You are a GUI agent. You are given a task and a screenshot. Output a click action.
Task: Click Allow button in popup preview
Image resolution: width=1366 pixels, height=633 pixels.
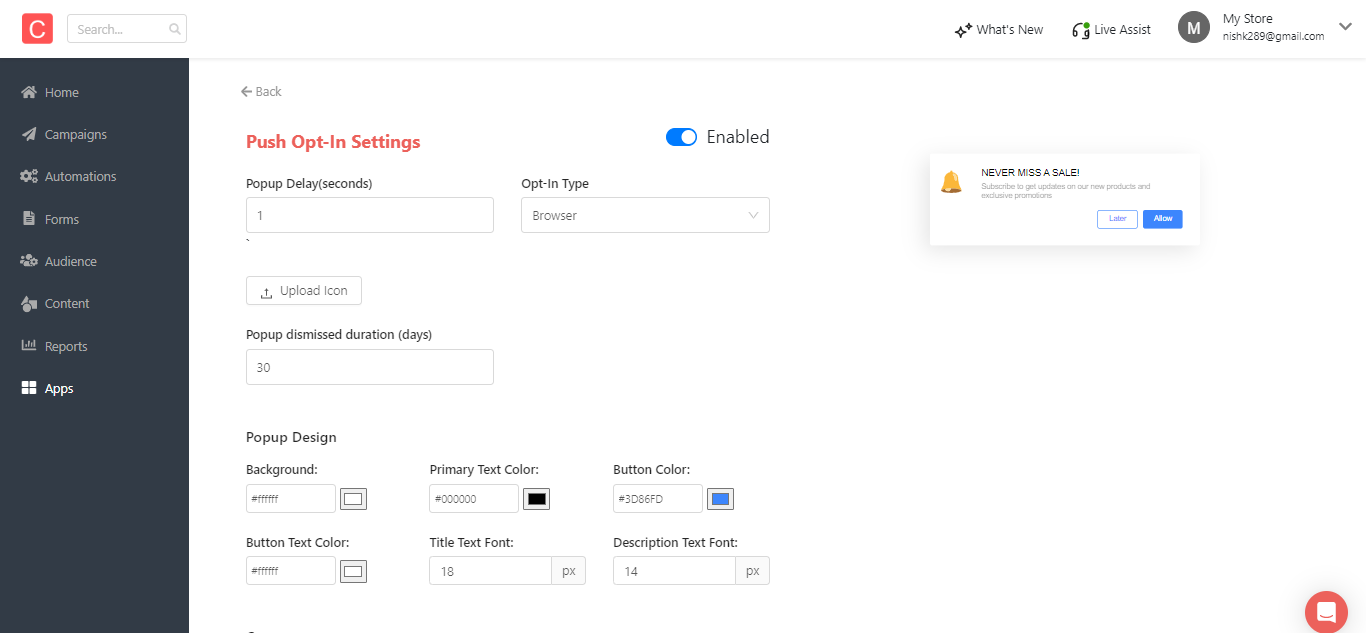click(1163, 219)
